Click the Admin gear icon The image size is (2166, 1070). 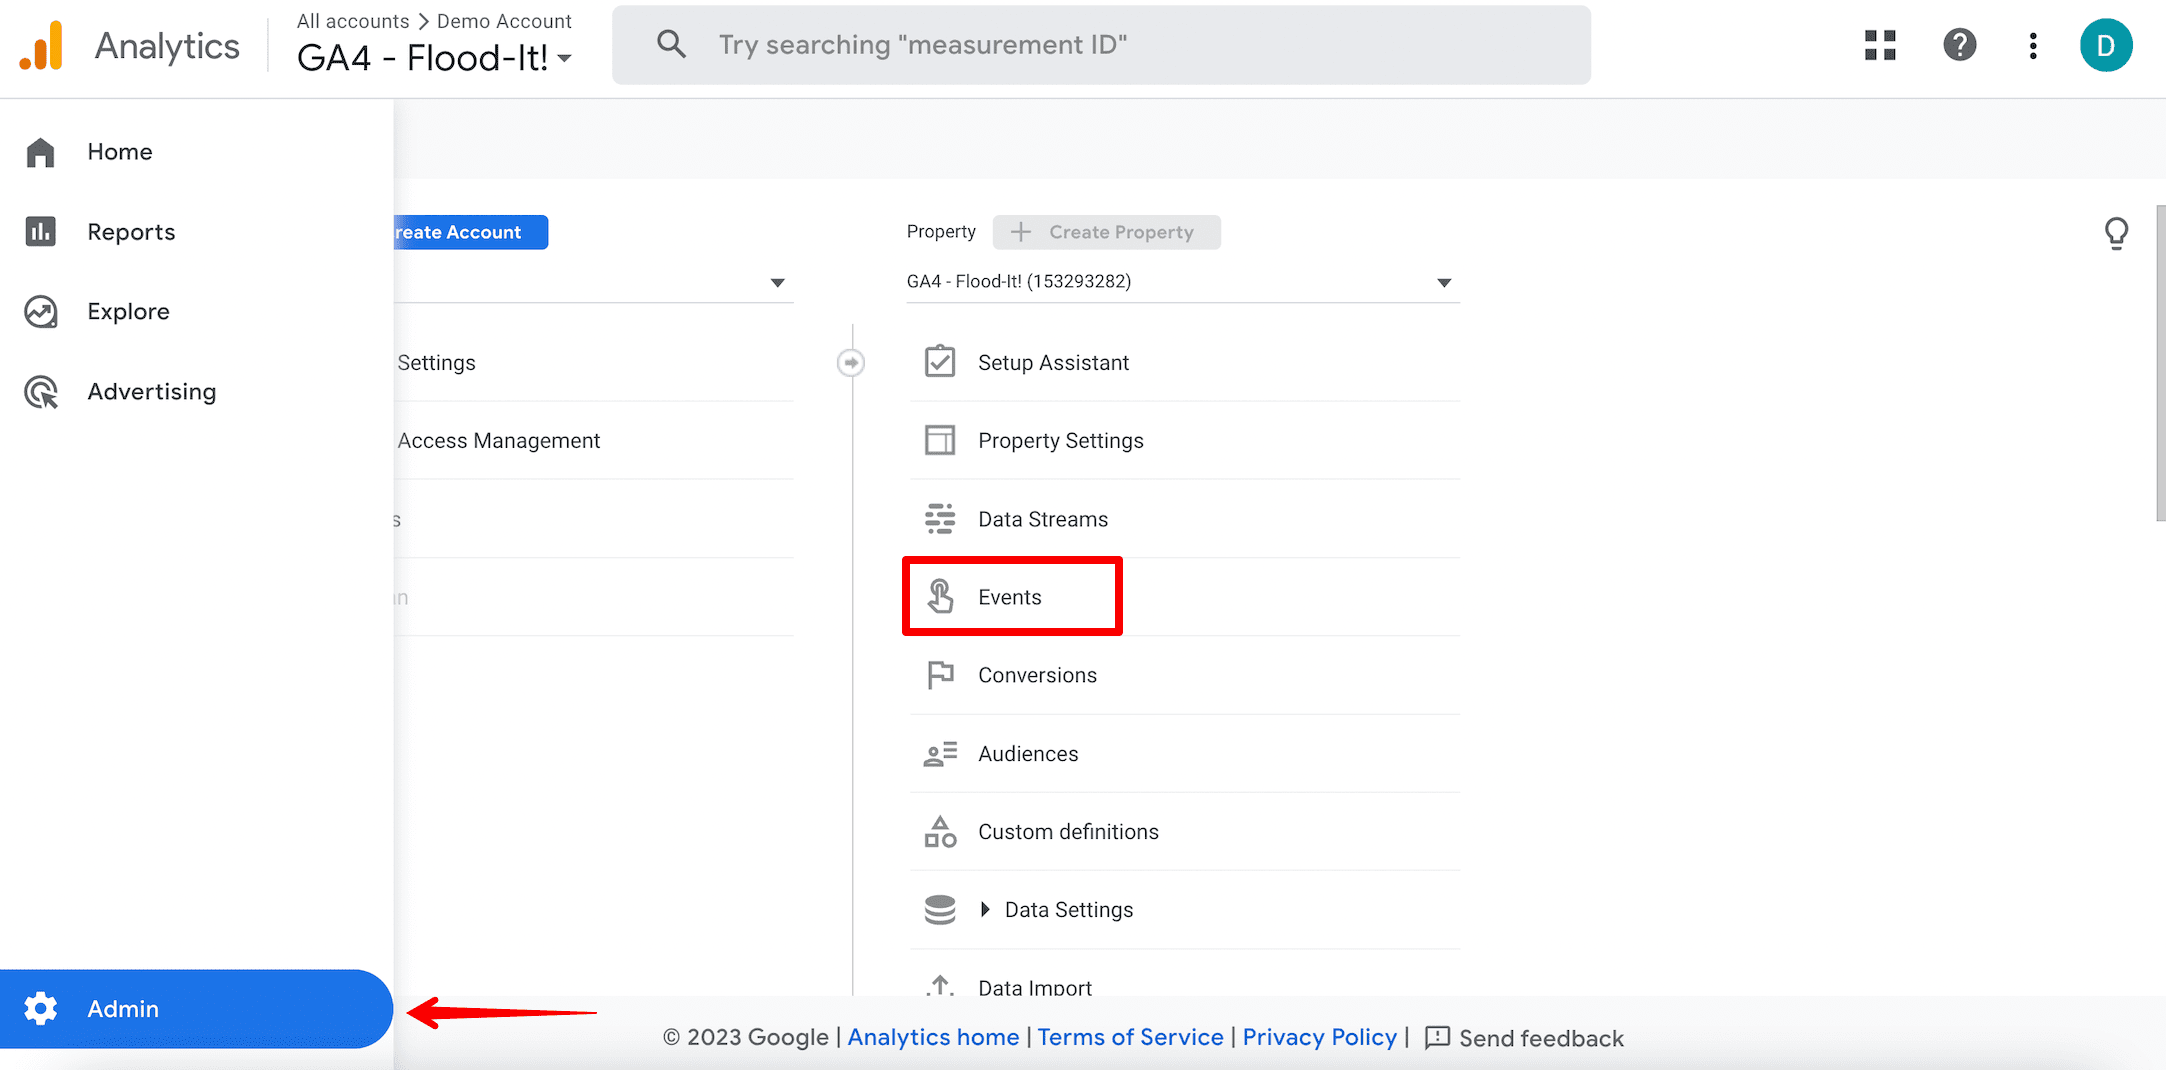pyautogui.click(x=41, y=1009)
